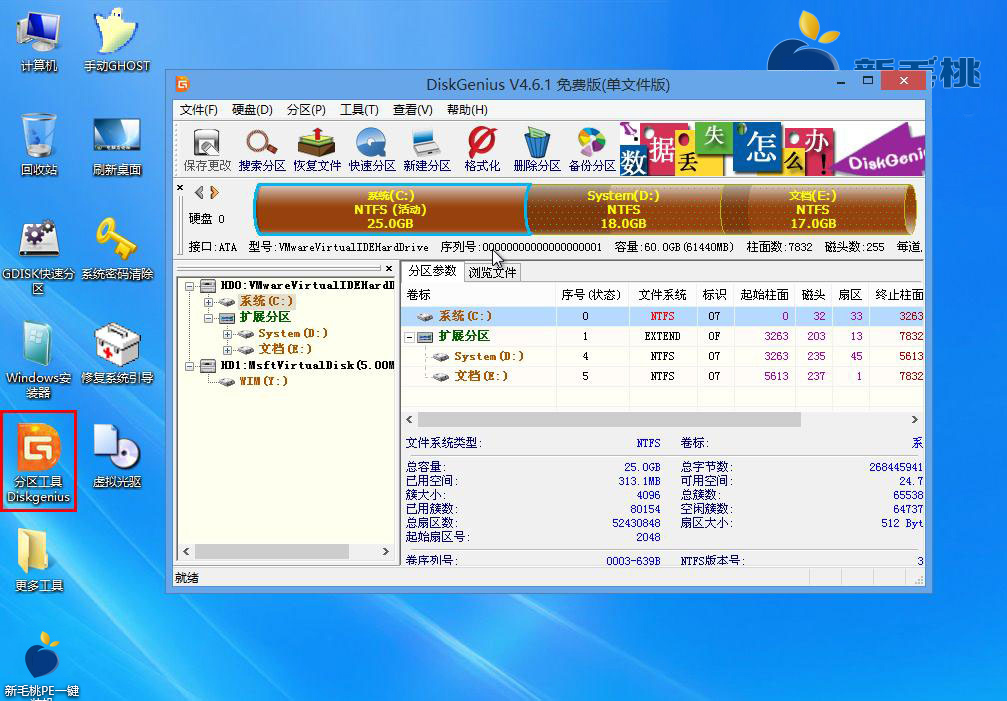The height and width of the screenshot is (701, 1007).
Task: Open 分区工具 Diskgenius desktop icon
Action: tap(39, 462)
